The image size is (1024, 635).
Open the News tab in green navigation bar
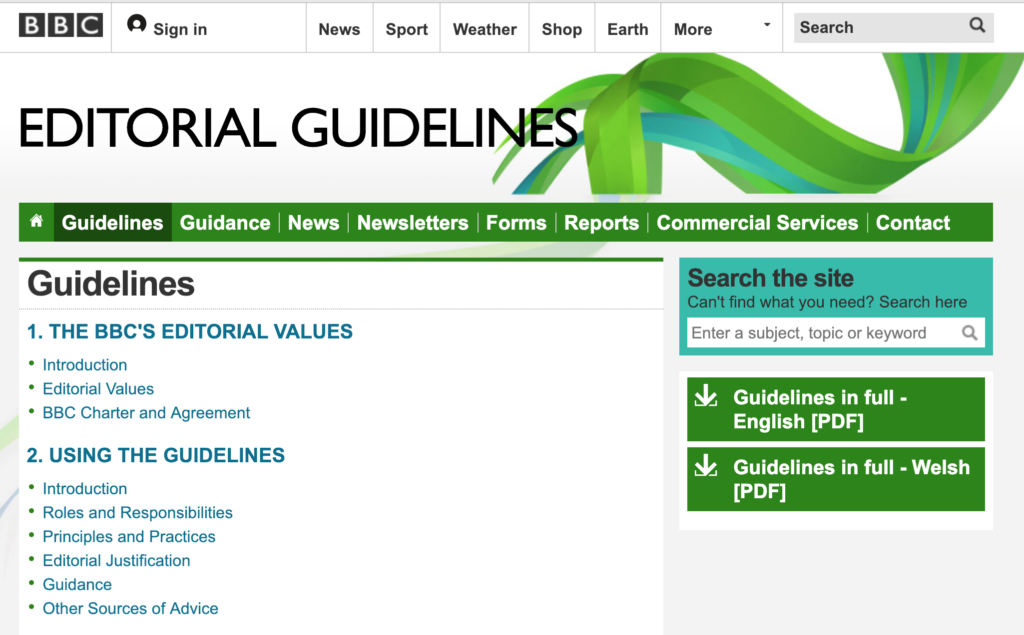(313, 223)
